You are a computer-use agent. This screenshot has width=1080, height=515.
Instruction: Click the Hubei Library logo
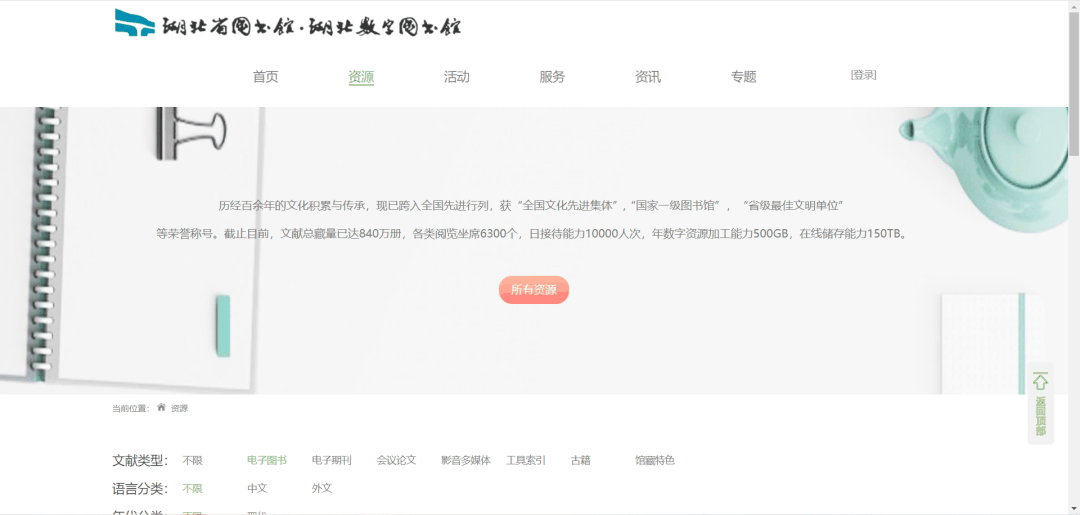point(288,23)
